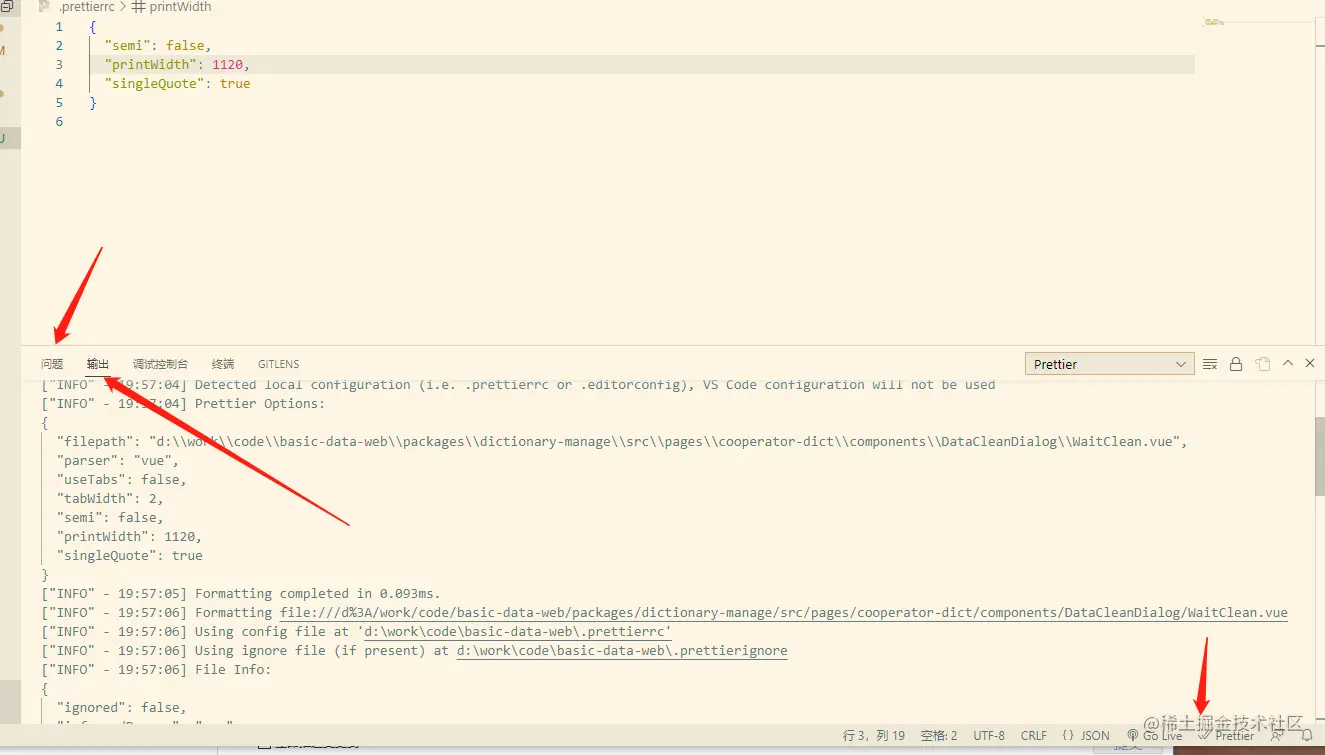Place cursor on the 1120 value in editor

point(228,64)
